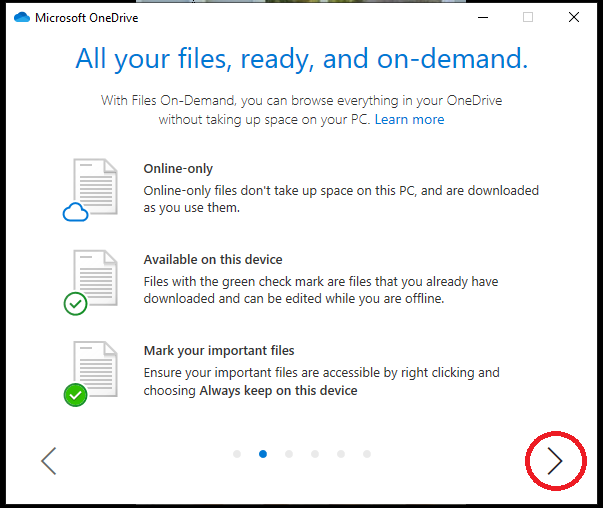Jump to the fifth page indicator dot

click(x=341, y=454)
